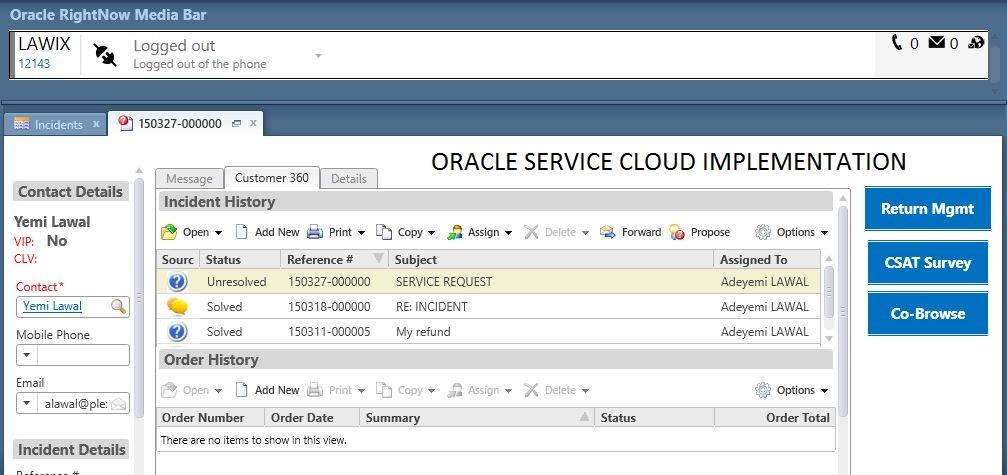Screen dimensions: 1007x475
Task: Expand Copy dropdown arrow in Incident History
Action: pos(432,233)
